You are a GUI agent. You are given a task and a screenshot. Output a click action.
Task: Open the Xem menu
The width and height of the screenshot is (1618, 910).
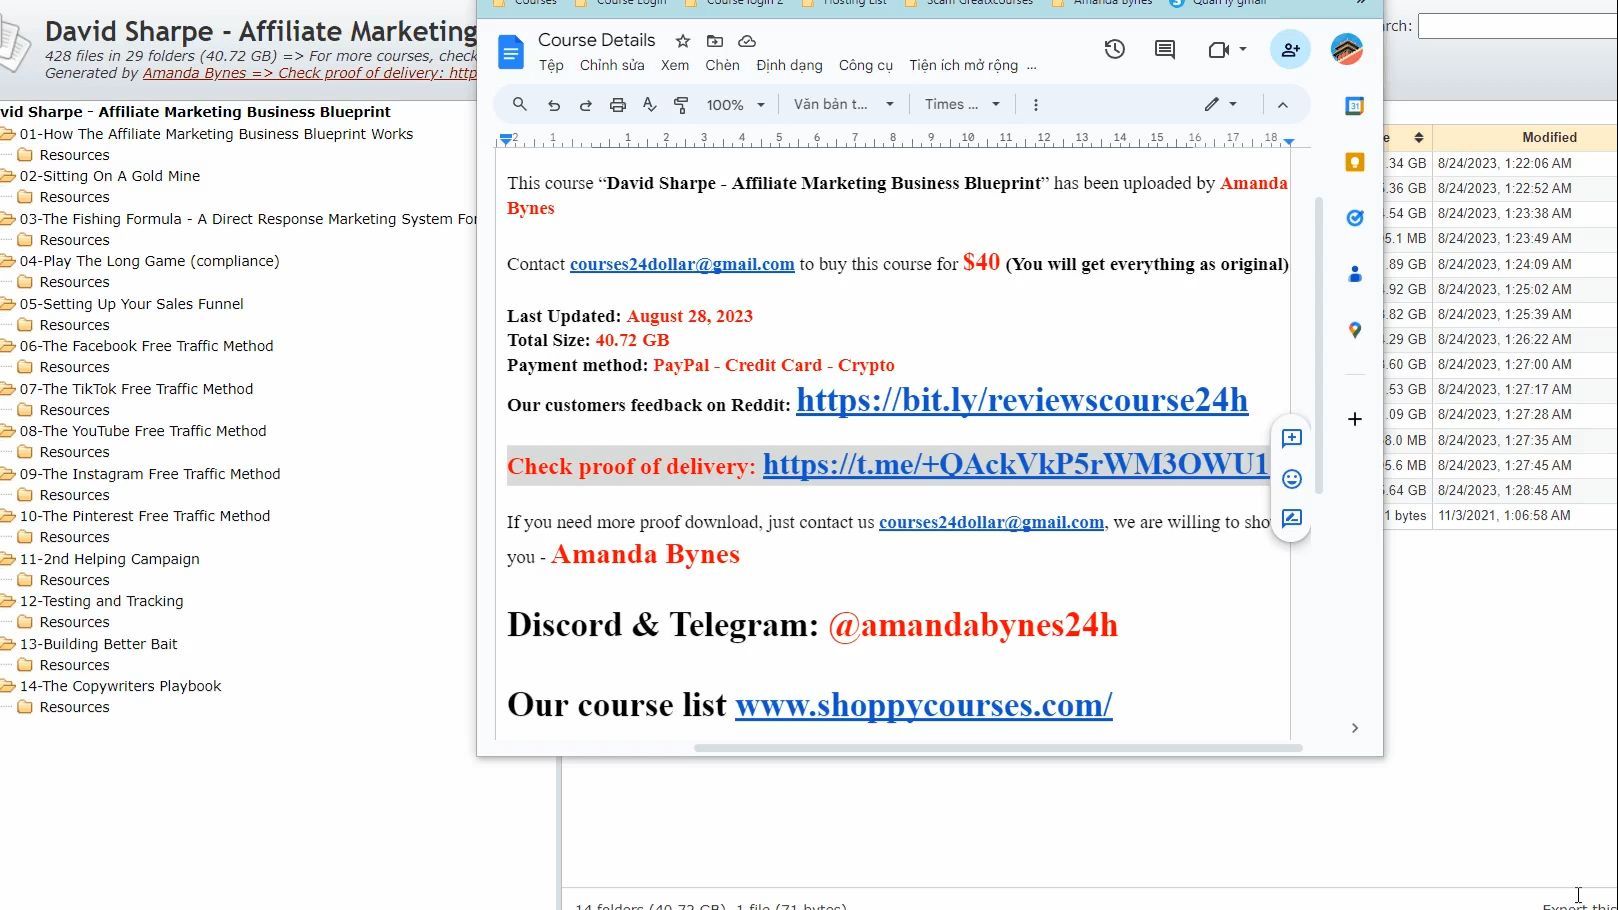pos(675,65)
